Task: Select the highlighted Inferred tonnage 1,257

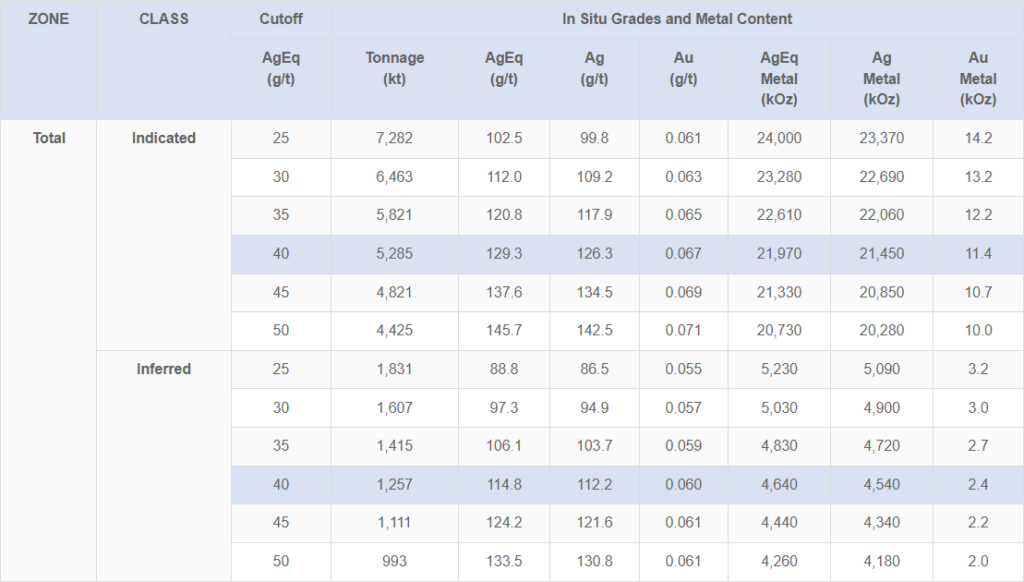Action: [x=394, y=485]
